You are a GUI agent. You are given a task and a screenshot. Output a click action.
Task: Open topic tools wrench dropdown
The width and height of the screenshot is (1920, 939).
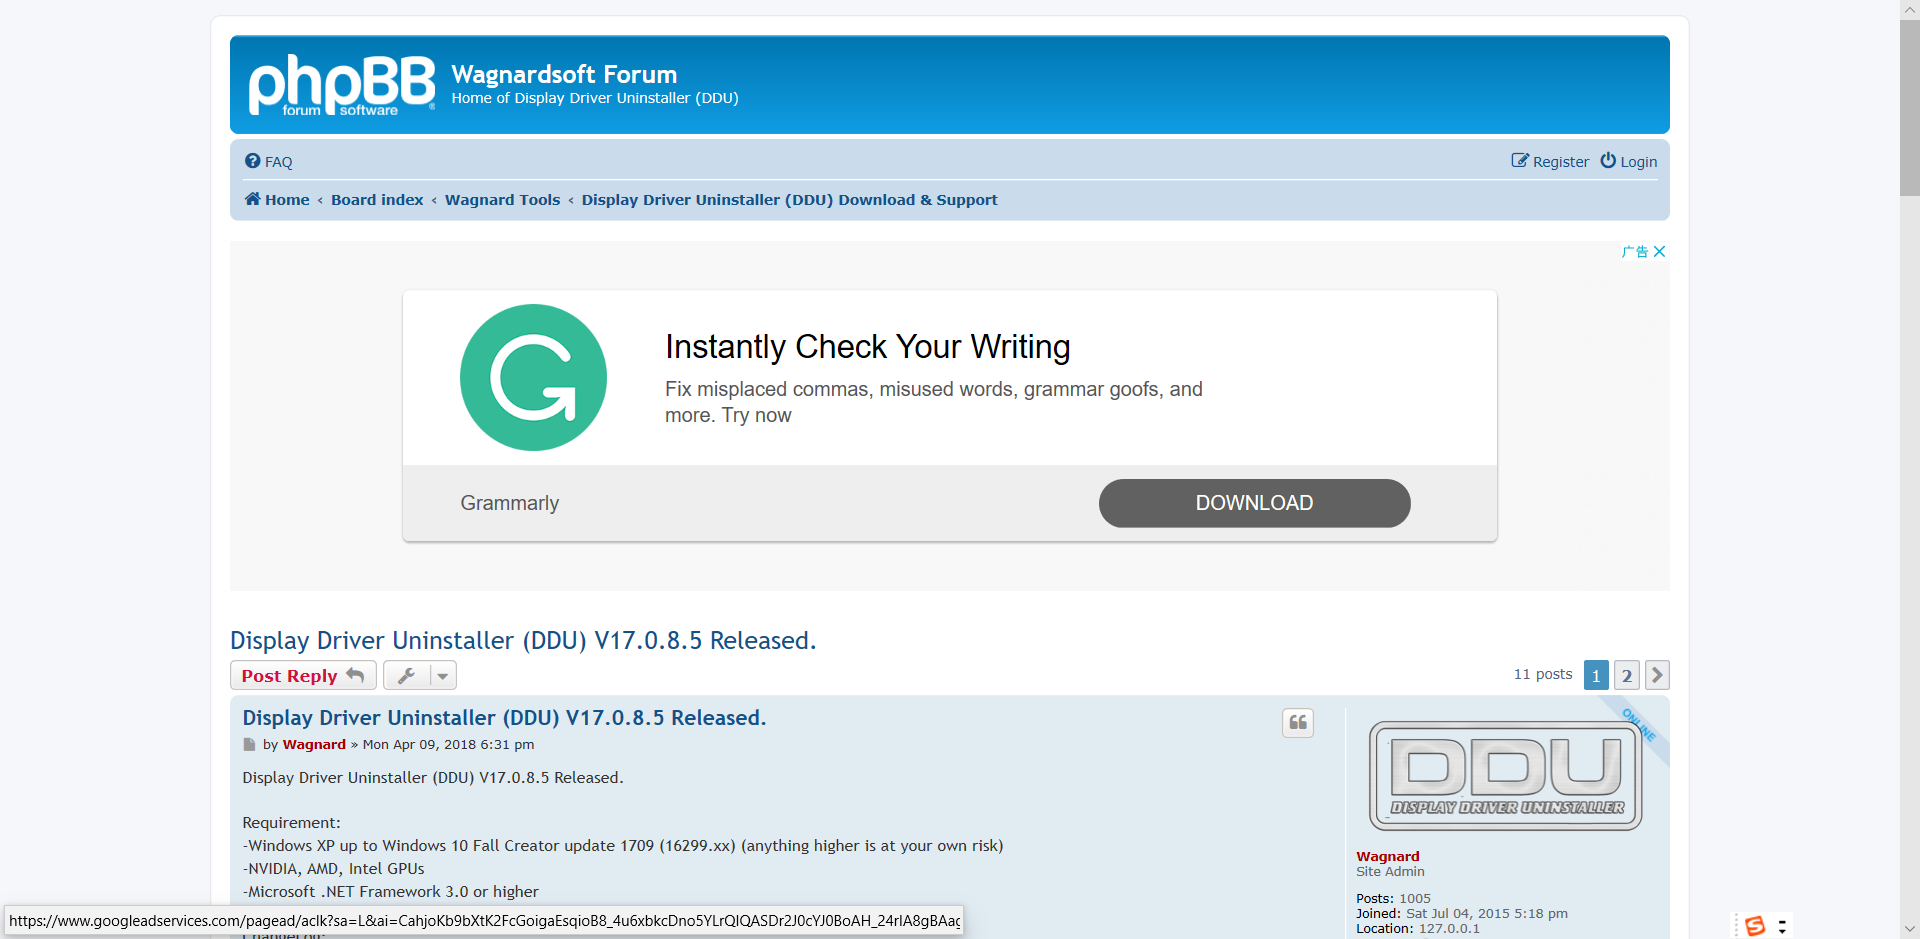tap(420, 676)
